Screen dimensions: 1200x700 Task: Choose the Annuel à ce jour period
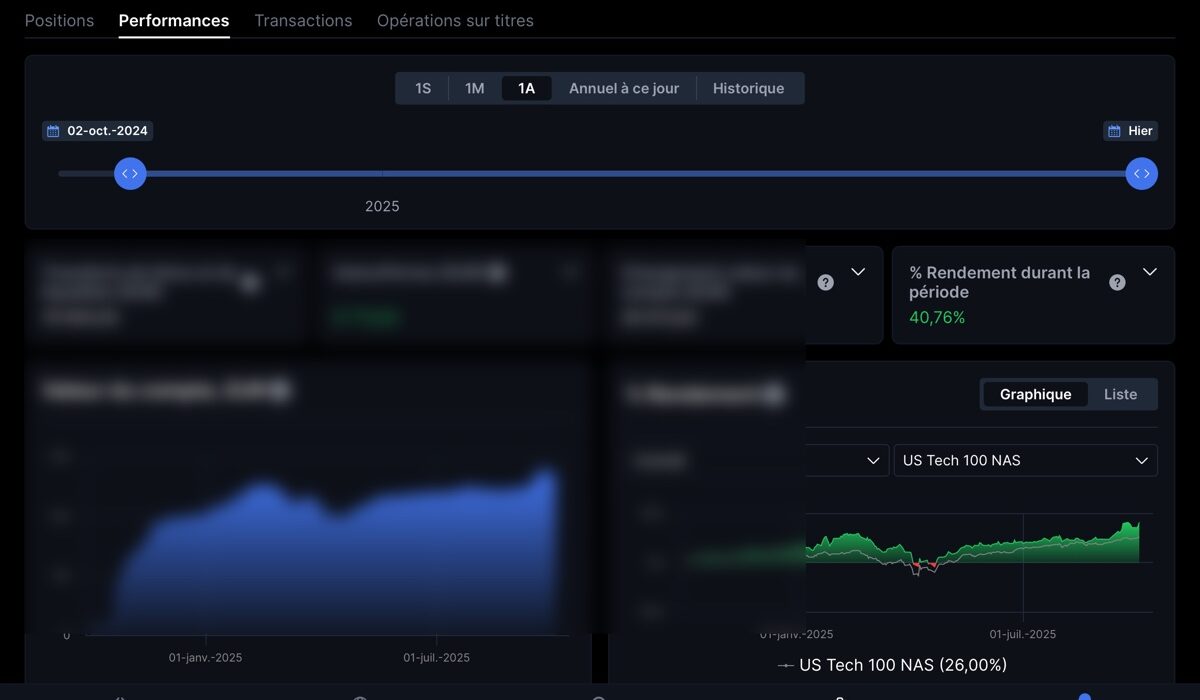coord(624,88)
